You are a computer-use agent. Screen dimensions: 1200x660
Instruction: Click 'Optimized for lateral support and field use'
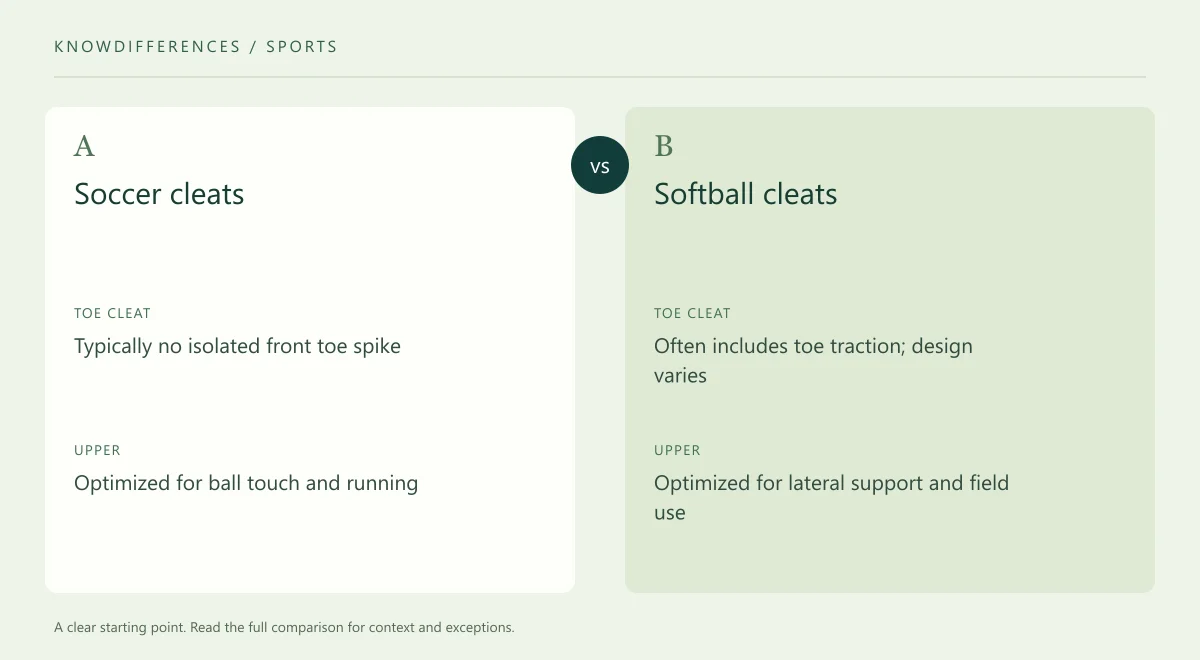831,498
